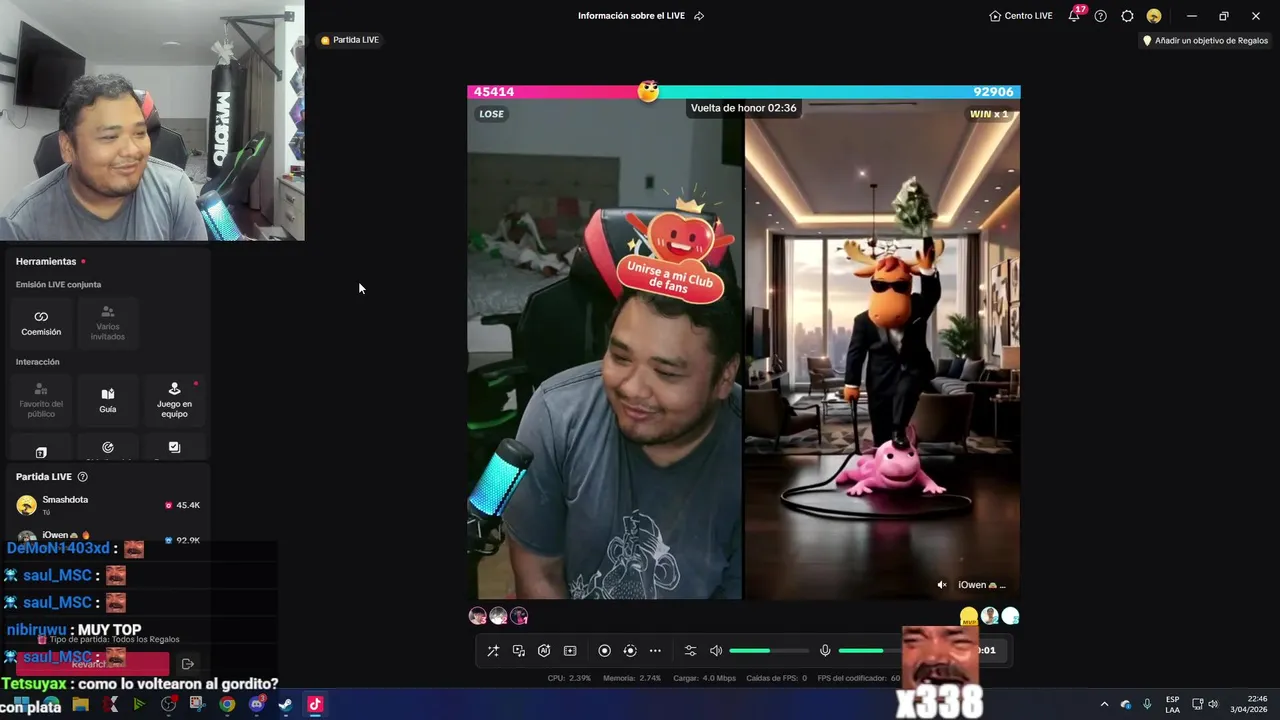
Task: Open the effects magic wand tool
Action: 493,651
